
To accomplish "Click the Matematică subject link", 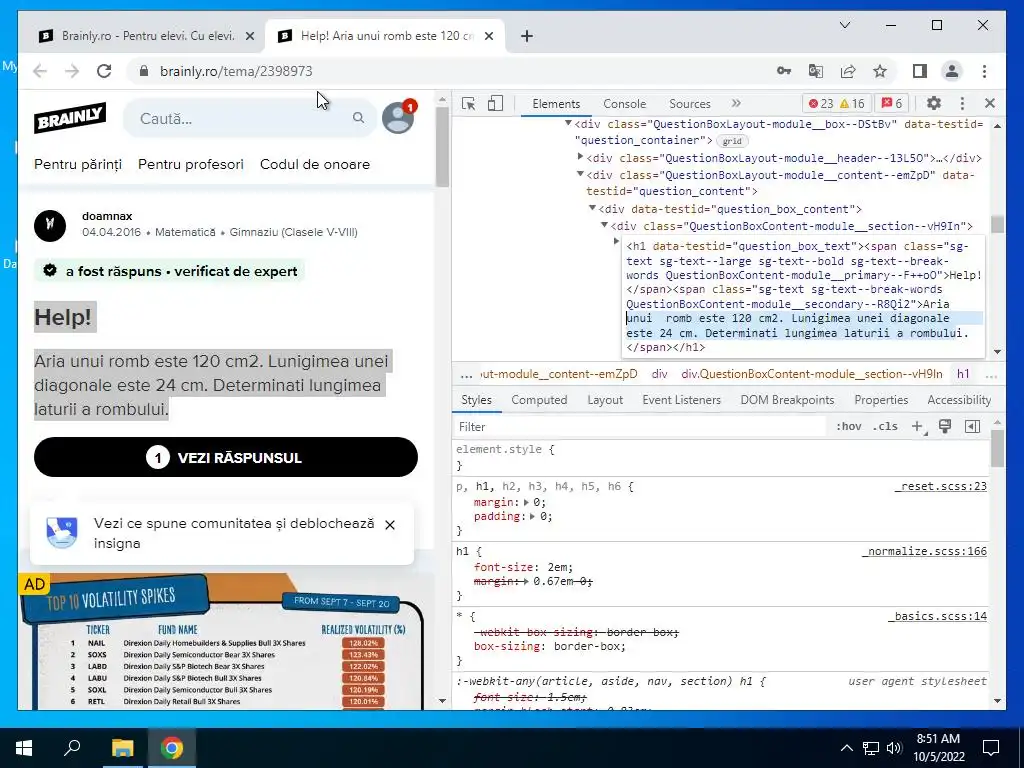I will coord(185,232).
